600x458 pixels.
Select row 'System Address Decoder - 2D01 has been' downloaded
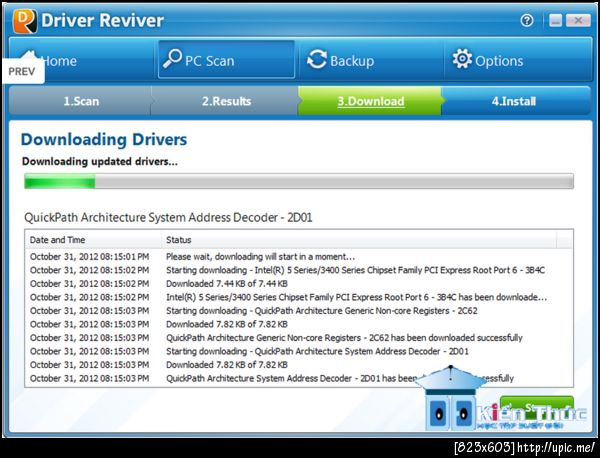299,378
